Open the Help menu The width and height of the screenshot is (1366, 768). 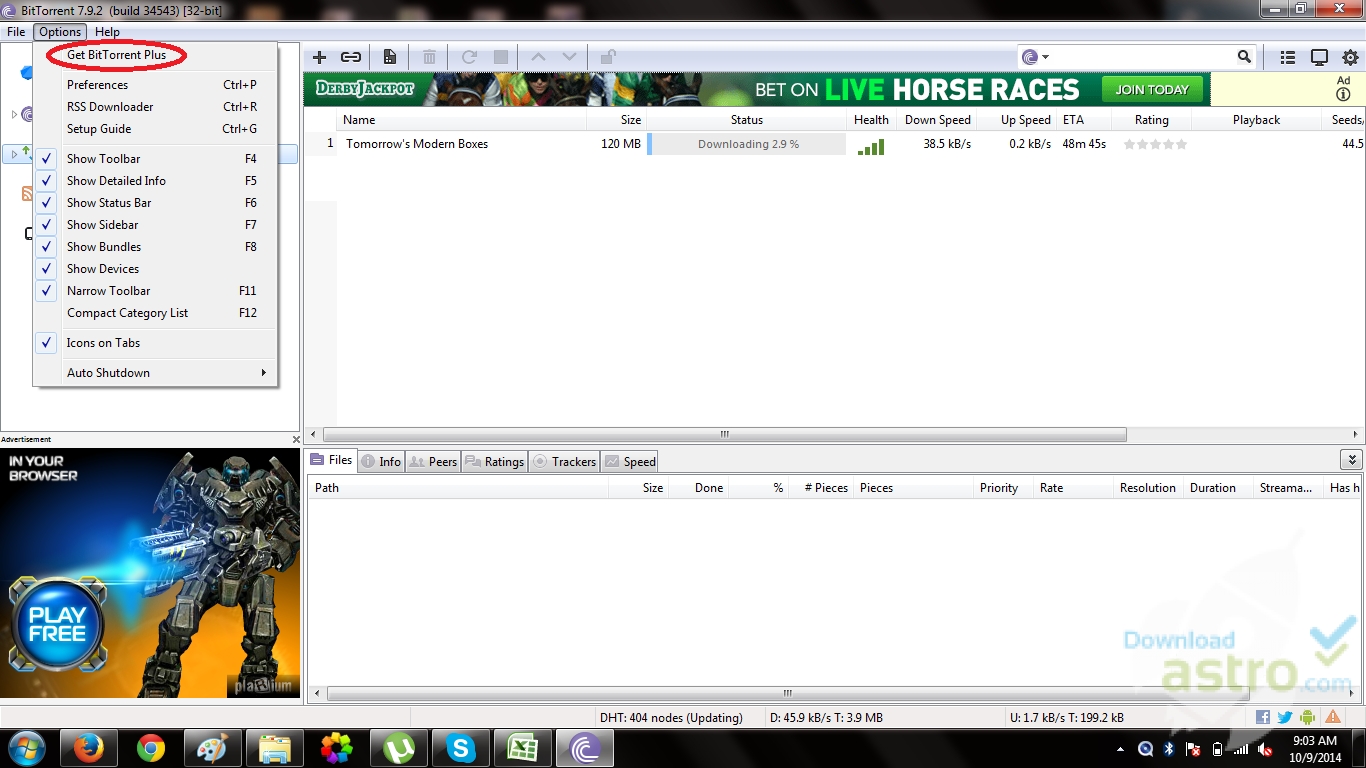point(107,32)
